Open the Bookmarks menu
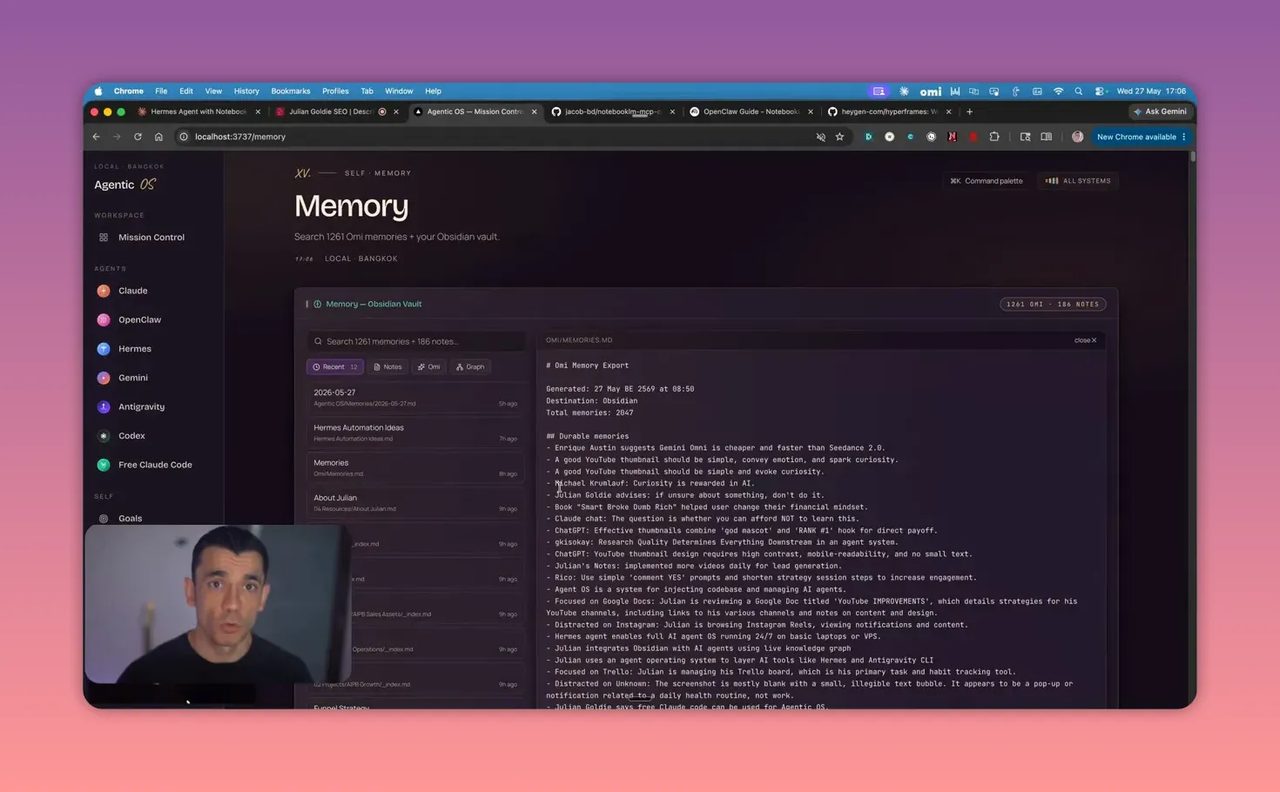The height and width of the screenshot is (792, 1280). pos(291,91)
